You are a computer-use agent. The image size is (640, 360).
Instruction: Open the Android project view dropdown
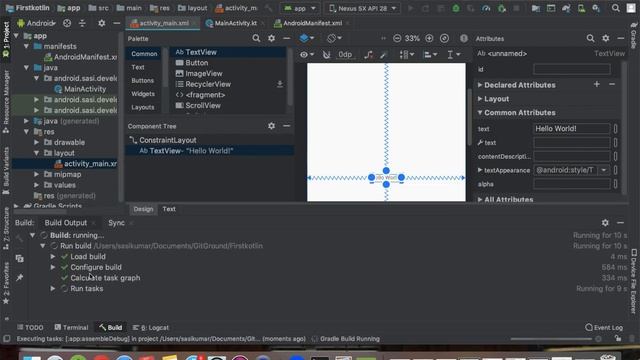(37, 23)
